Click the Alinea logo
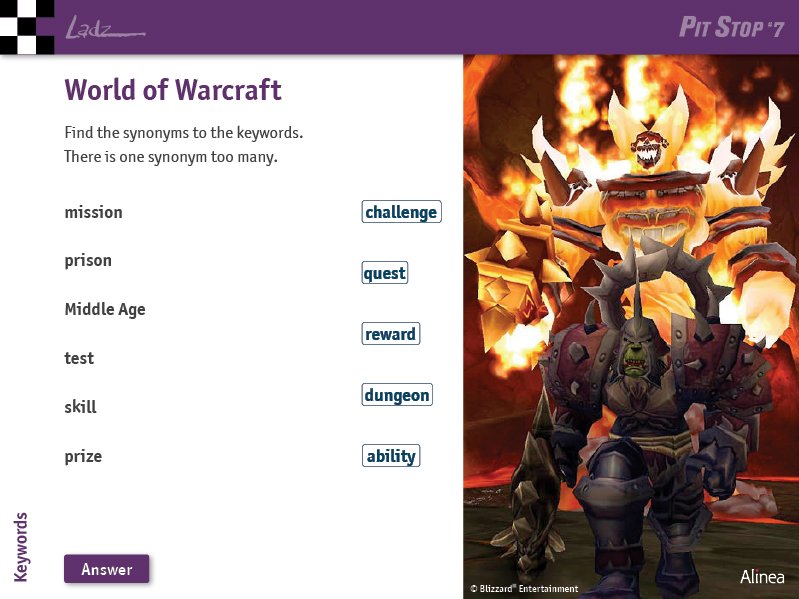 point(762,577)
